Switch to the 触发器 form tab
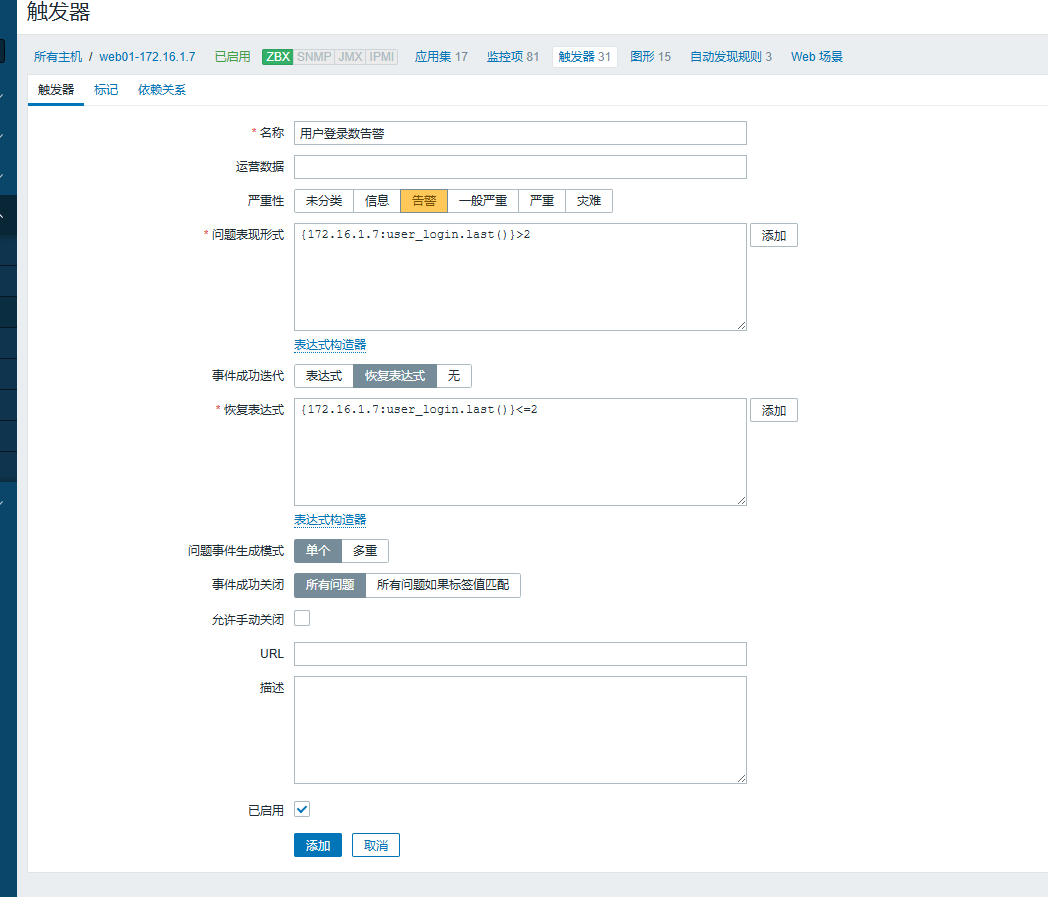 (x=55, y=90)
